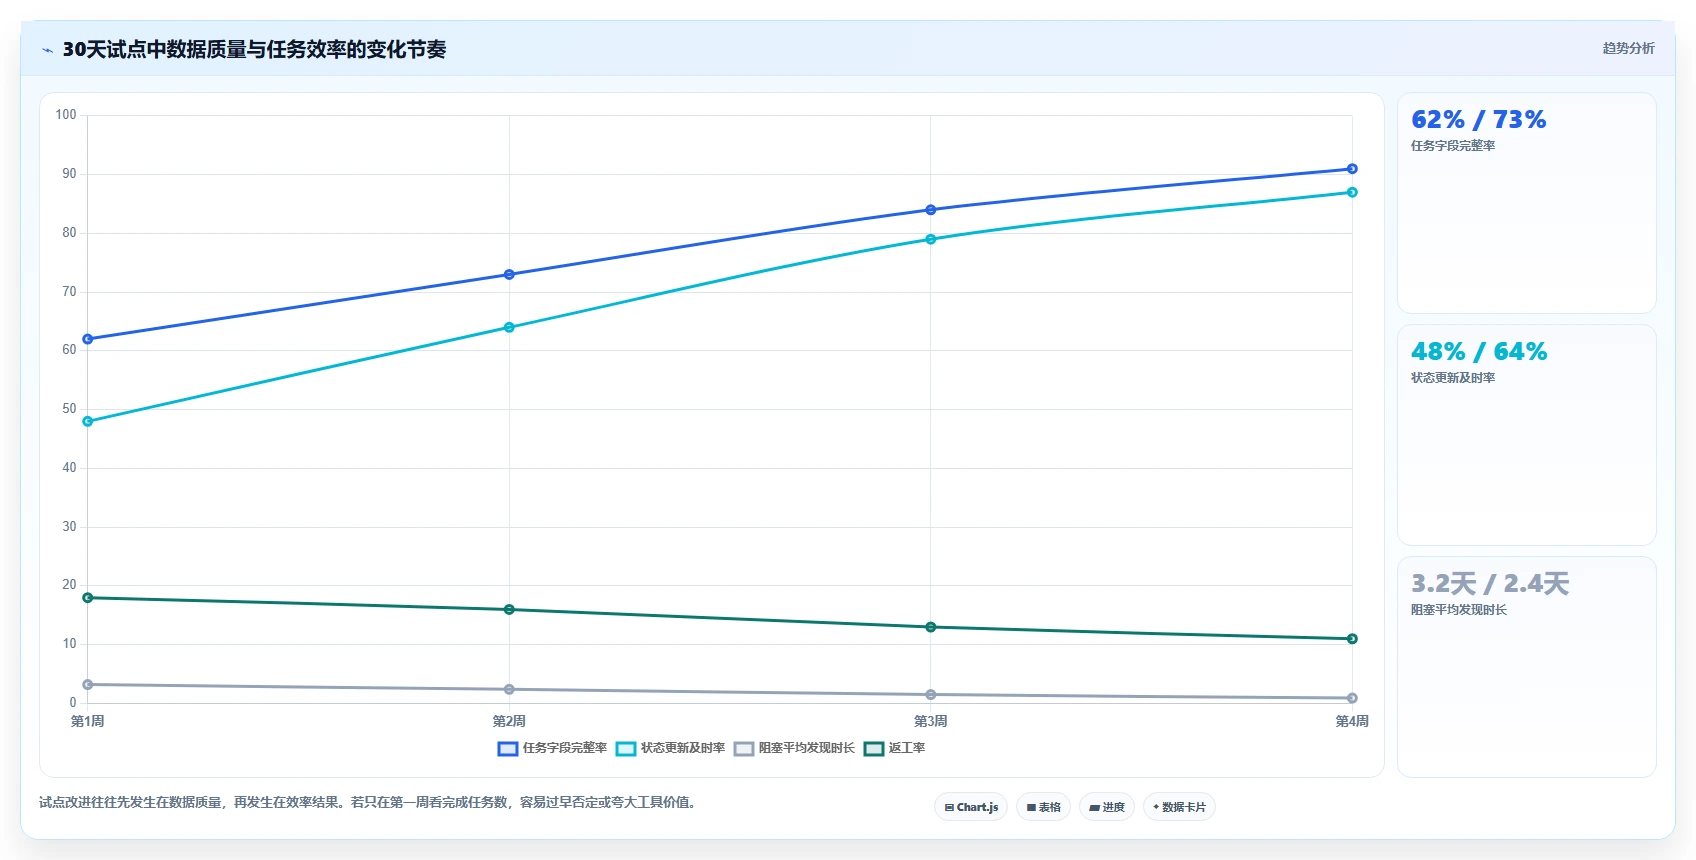
Task: Select 状态更新及时率 point at 第1周
Action: point(88,421)
